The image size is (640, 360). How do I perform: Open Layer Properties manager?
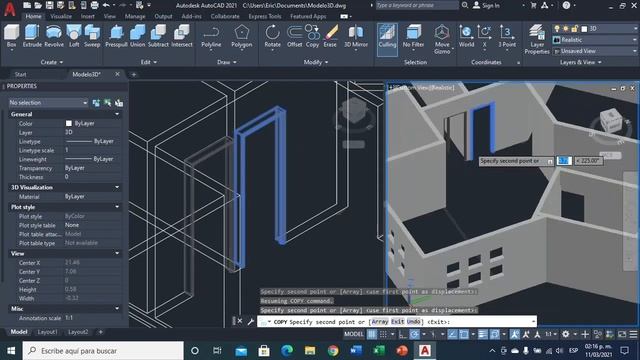(537, 39)
